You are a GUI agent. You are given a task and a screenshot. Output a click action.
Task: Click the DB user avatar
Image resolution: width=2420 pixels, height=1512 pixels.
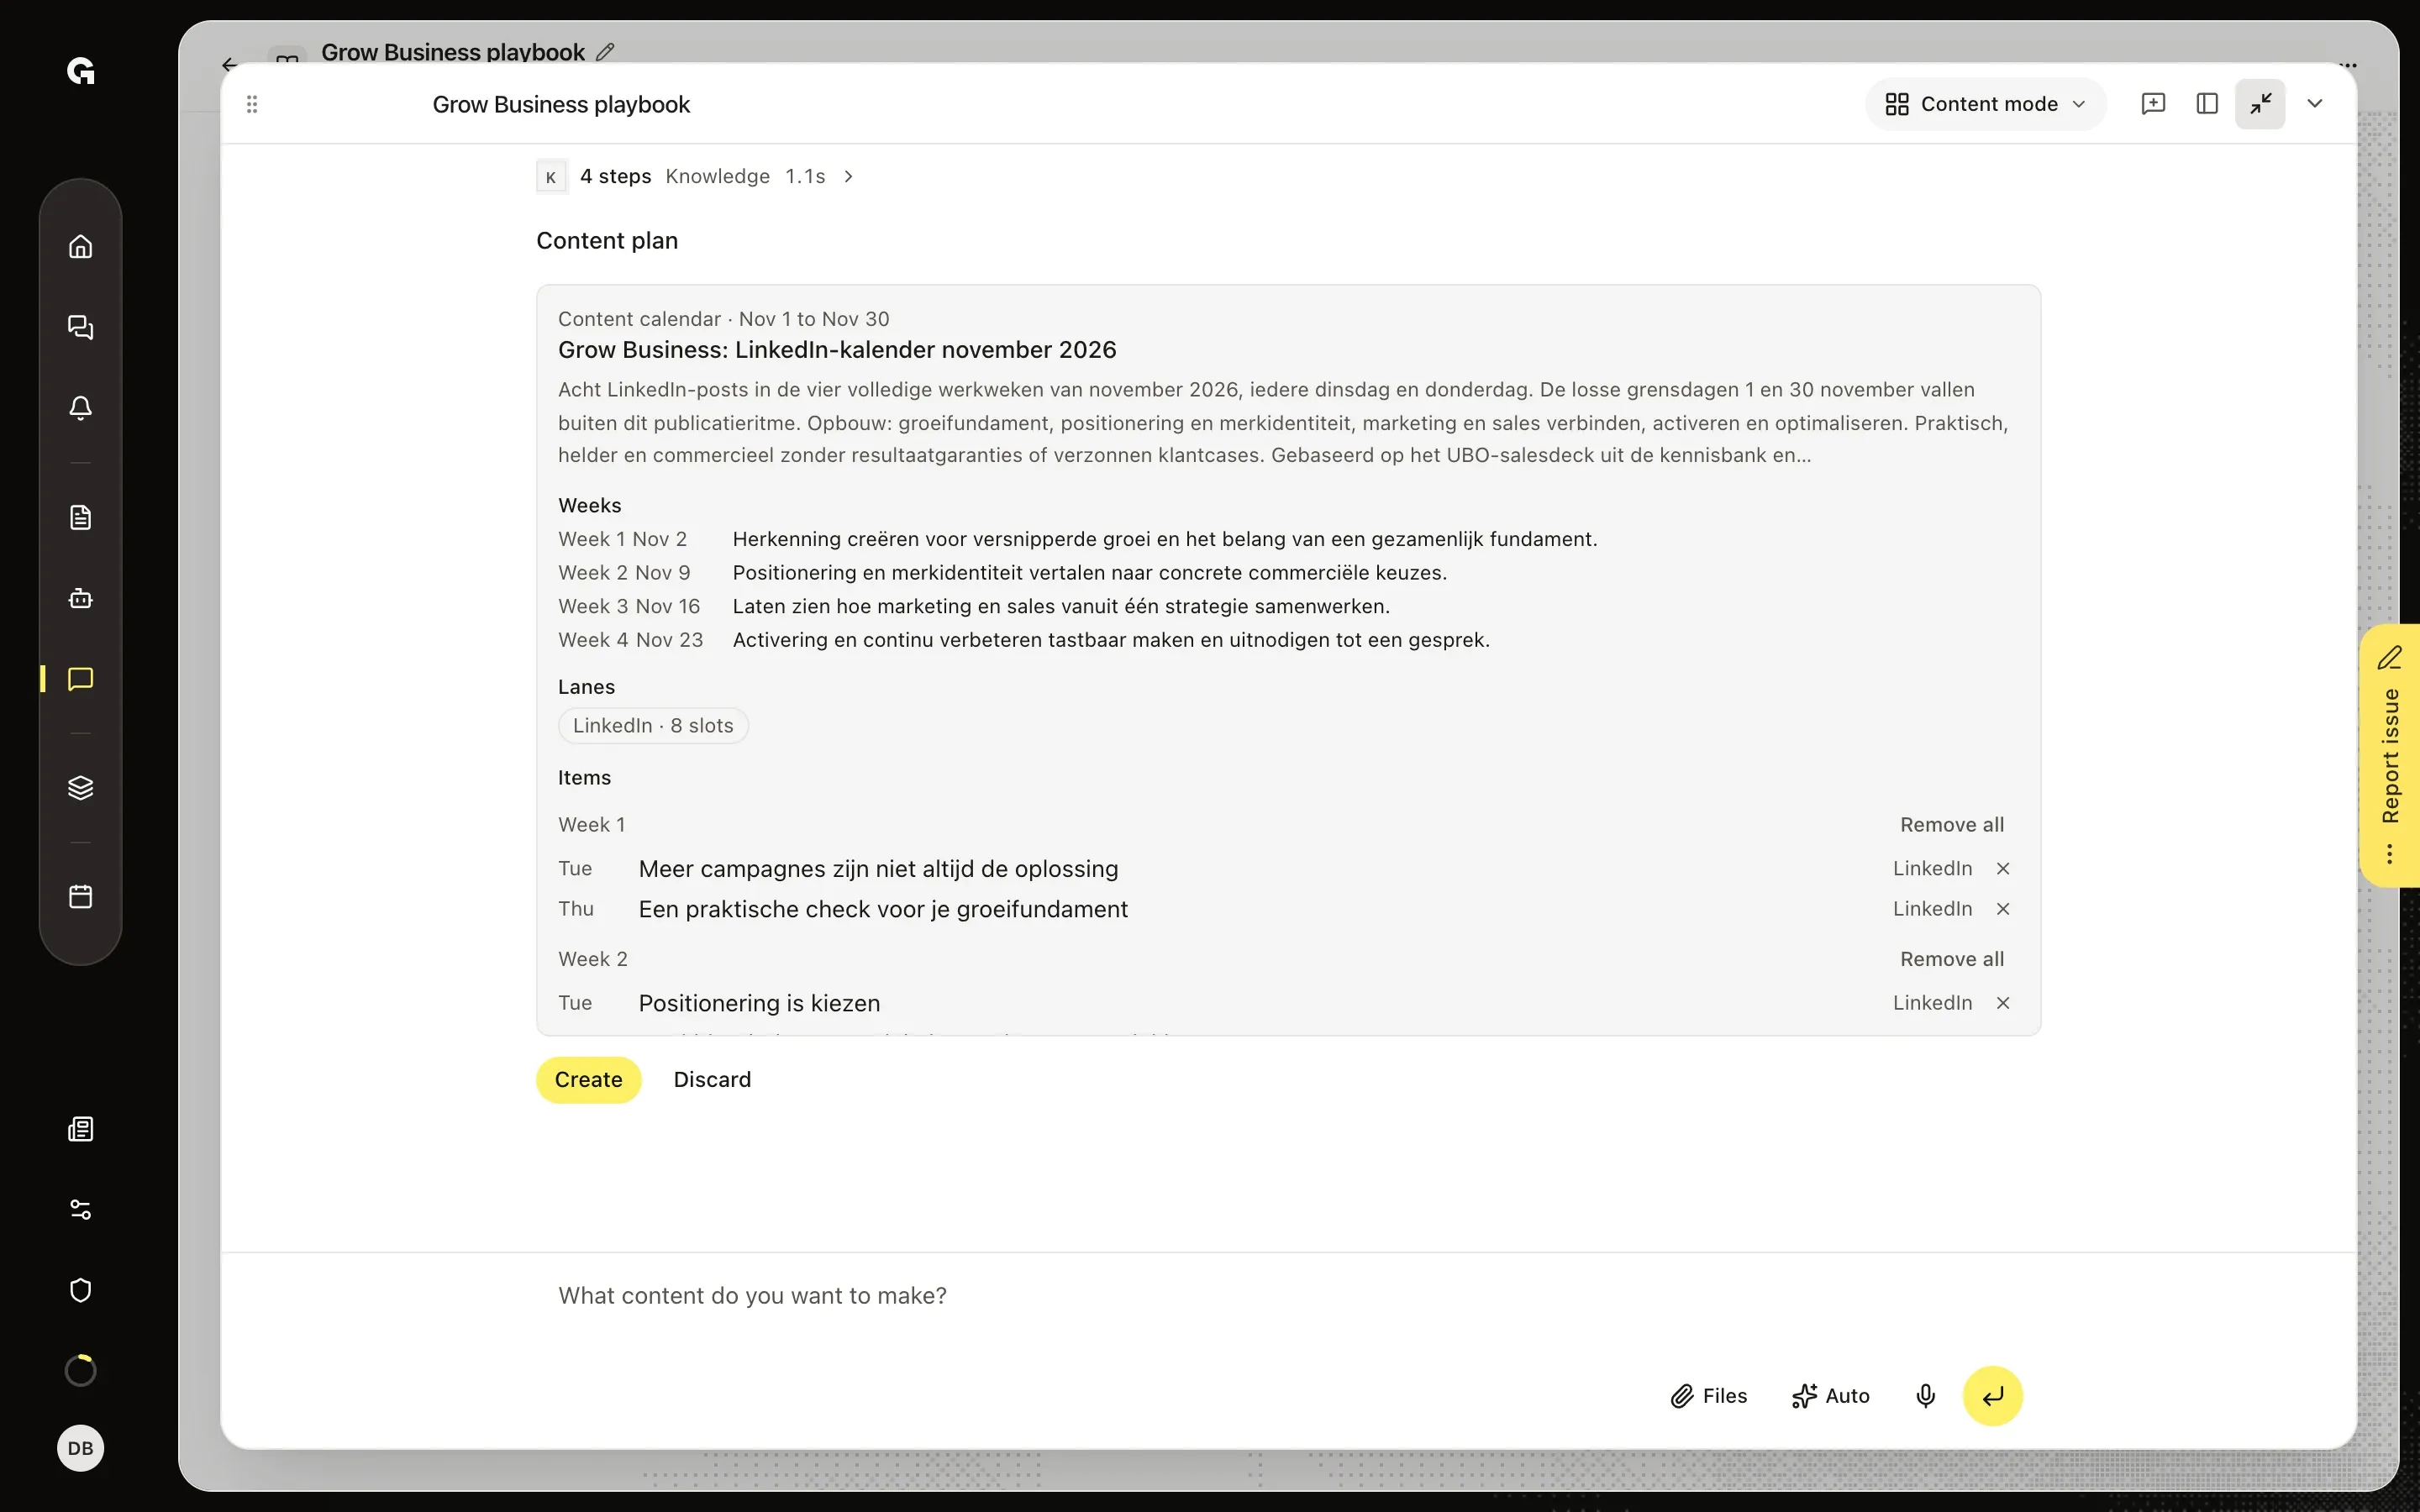click(81, 1448)
